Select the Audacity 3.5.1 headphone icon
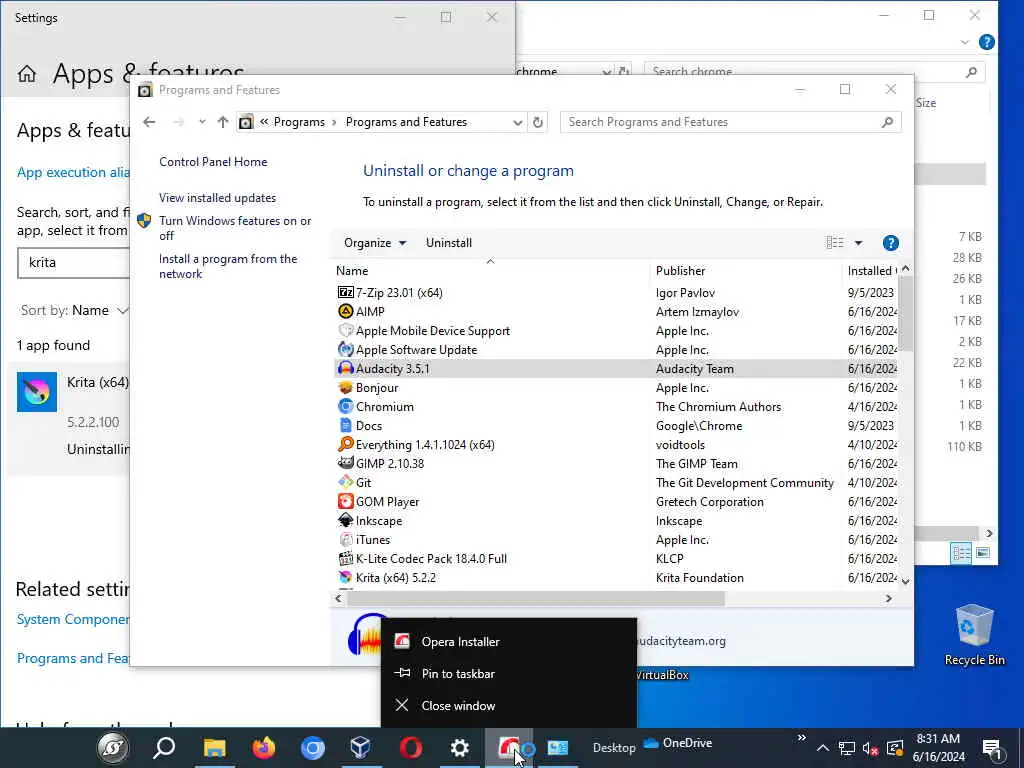The height and width of the screenshot is (768, 1024). tap(345, 368)
